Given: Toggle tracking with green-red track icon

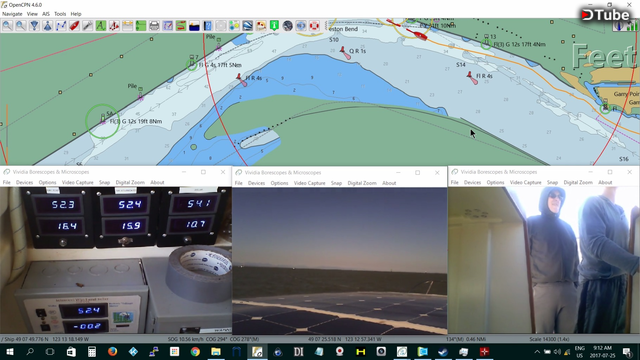Looking at the screenshot, I should (x=181, y=26).
